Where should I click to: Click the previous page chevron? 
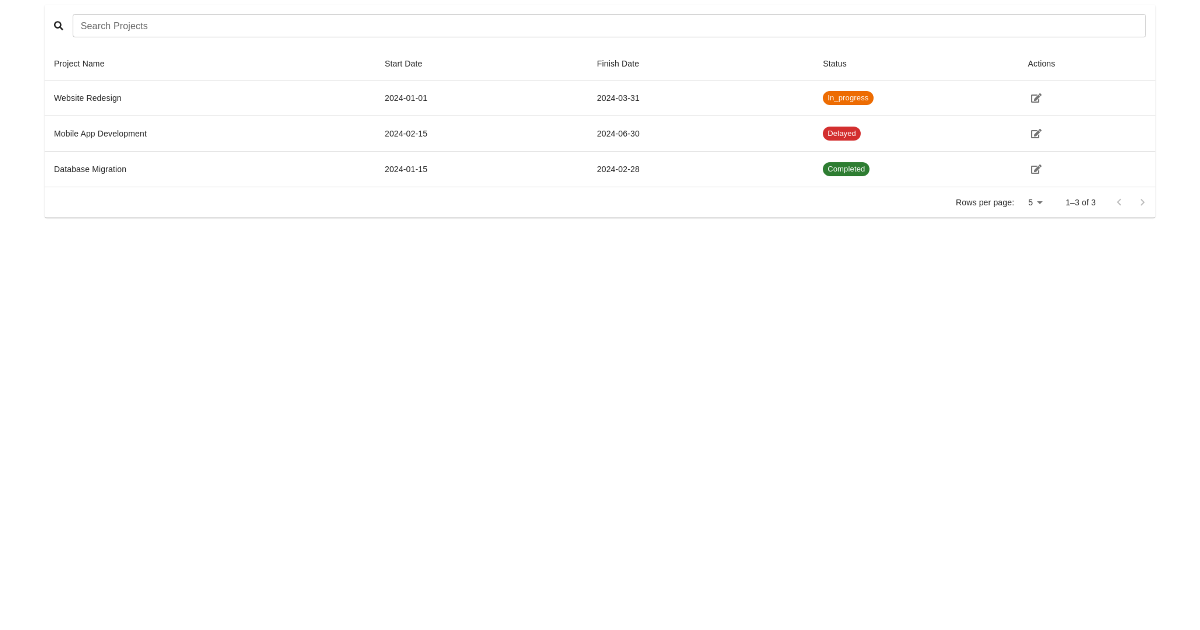point(1119,202)
